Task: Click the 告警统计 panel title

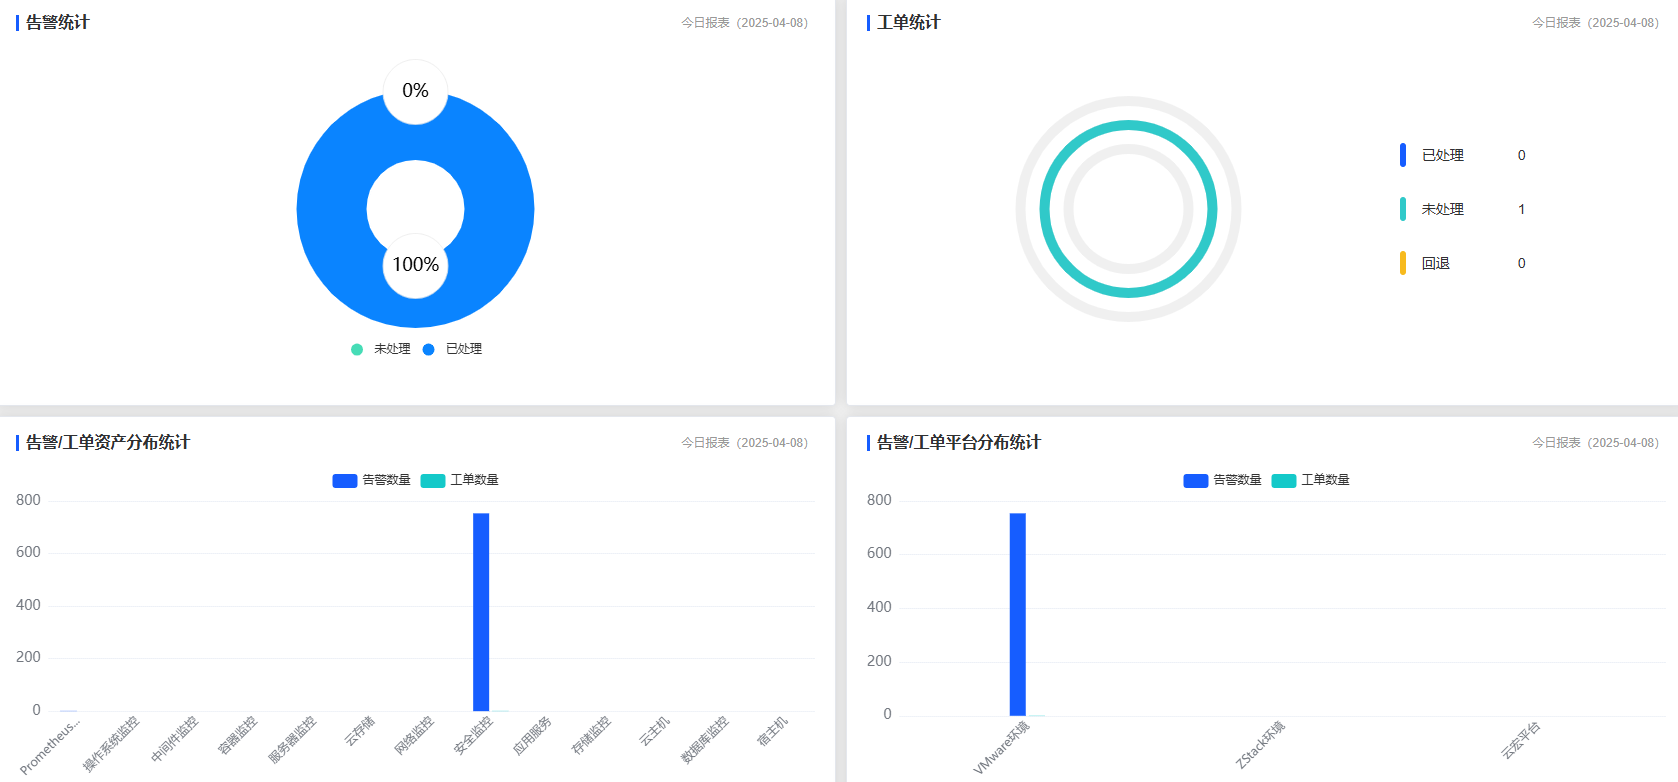Action: [x=58, y=22]
